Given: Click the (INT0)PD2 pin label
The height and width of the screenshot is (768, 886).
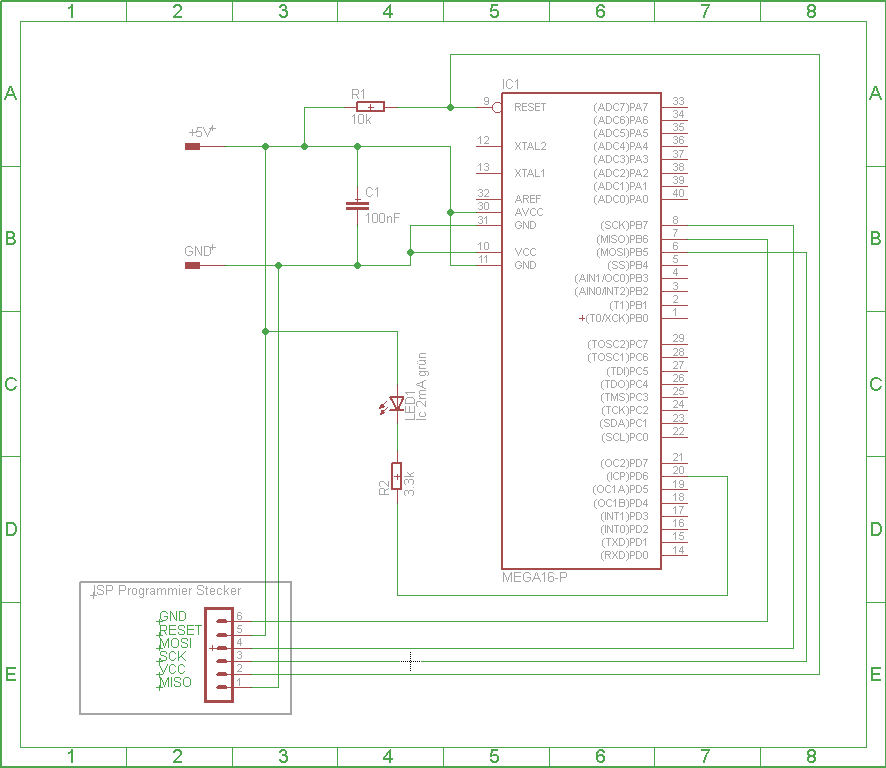Looking at the screenshot, I should point(624,530).
